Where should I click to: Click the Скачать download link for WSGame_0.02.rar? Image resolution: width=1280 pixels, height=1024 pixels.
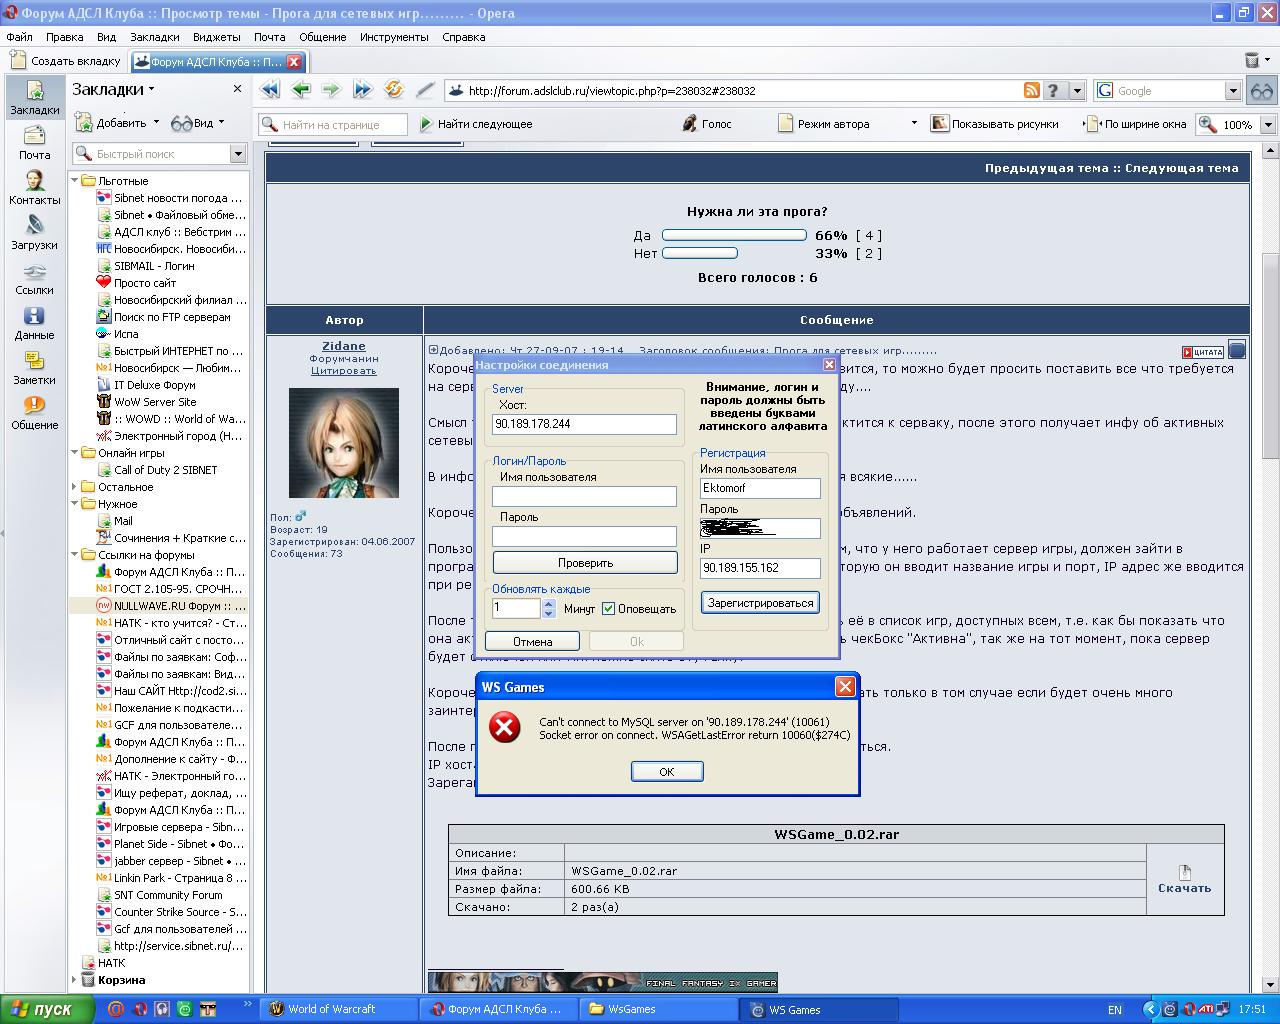(1184, 888)
